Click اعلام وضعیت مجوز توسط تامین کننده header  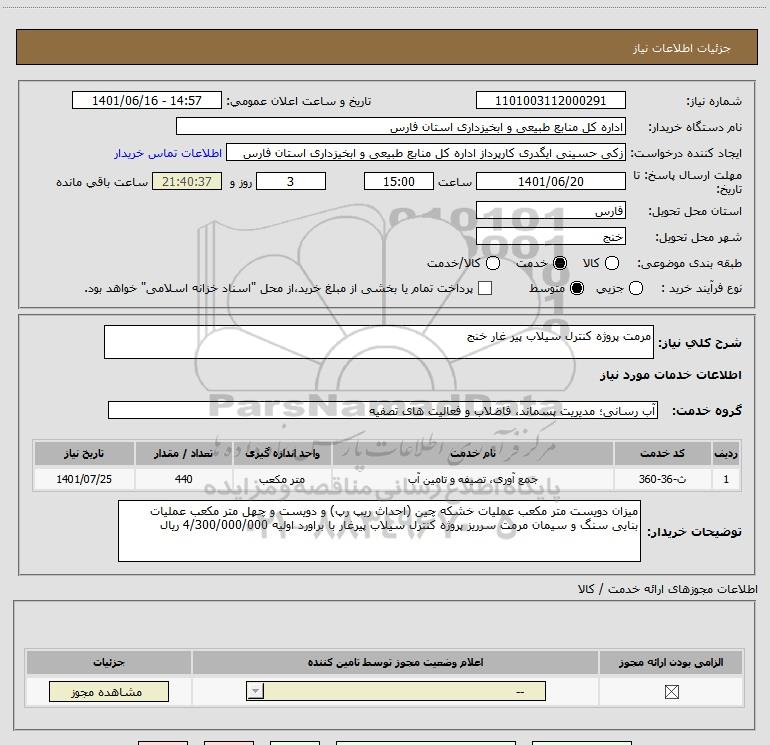[x=395, y=662]
